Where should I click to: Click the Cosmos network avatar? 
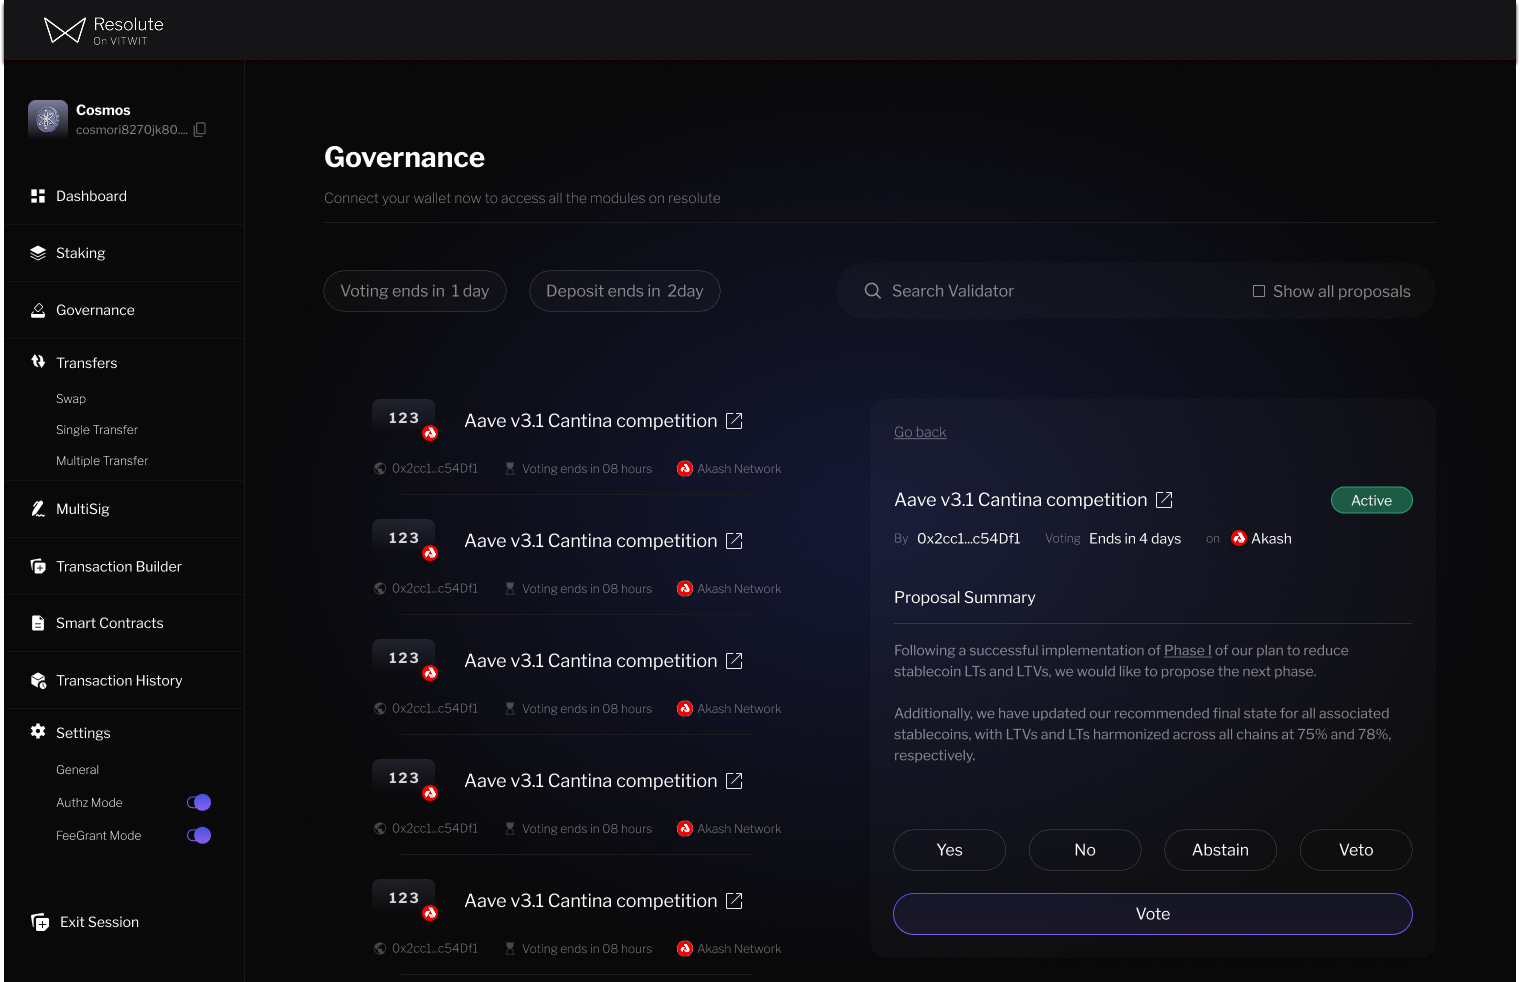[48, 119]
